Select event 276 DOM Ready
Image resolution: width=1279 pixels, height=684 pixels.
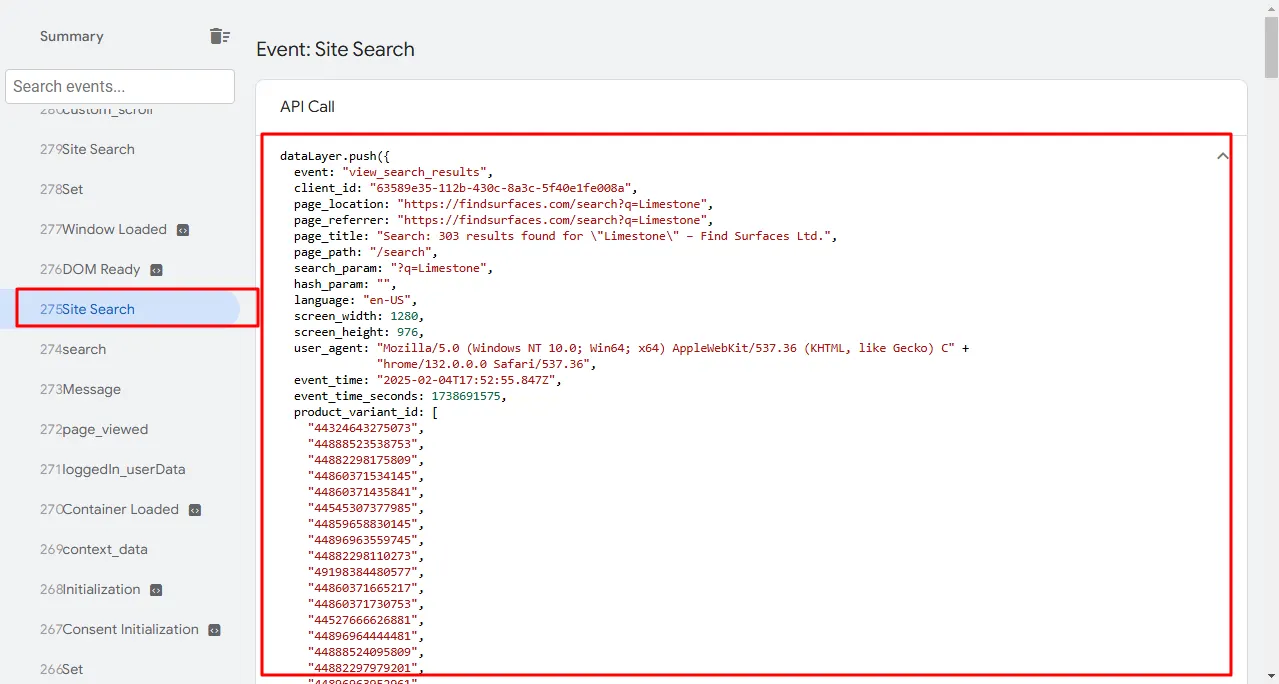[120, 269]
